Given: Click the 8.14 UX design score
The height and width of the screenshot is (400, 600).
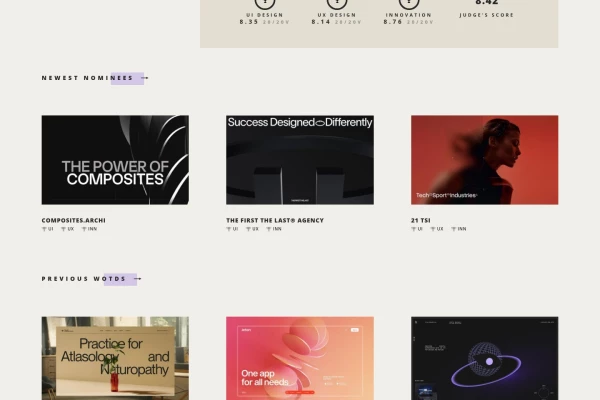Looking at the screenshot, I should point(321,22).
